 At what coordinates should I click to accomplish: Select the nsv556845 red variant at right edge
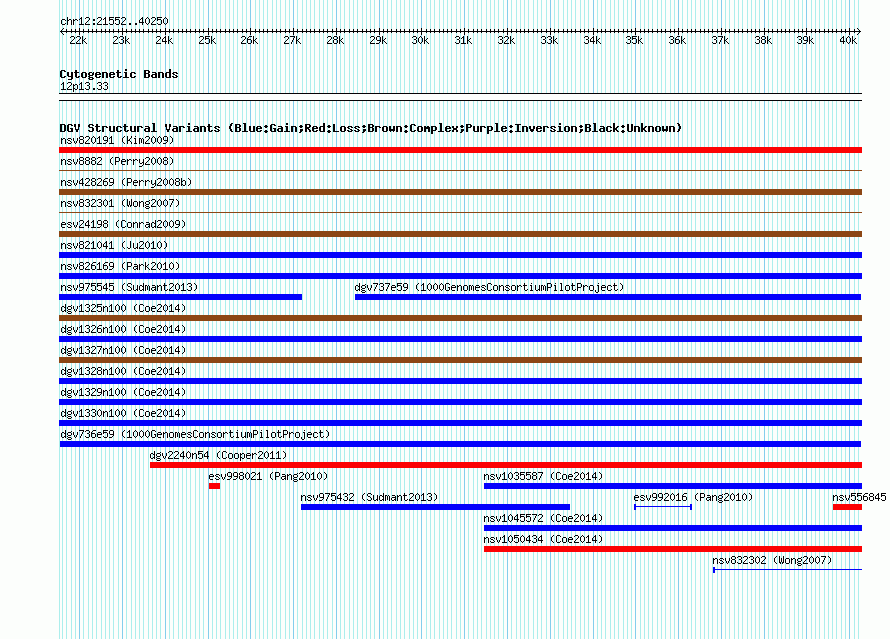847,507
